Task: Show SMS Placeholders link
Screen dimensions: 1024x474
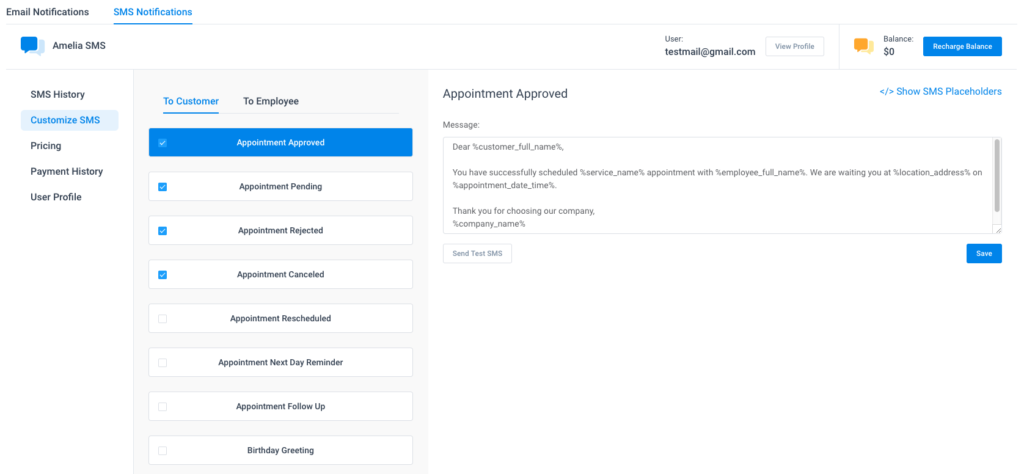Action: pos(940,91)
